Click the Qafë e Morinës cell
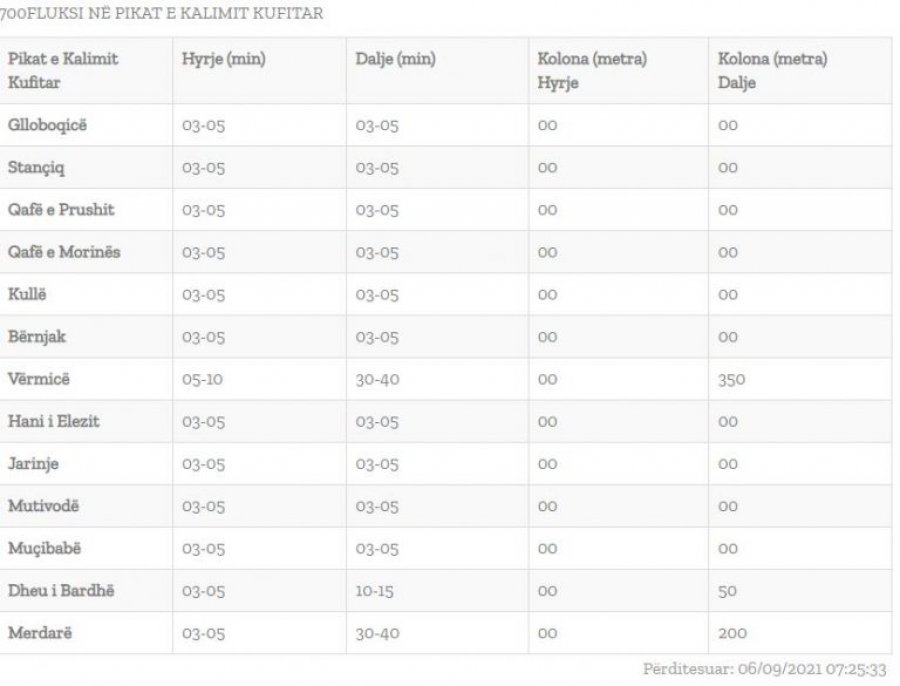Viewport: 900px width, 686px height. tap(64, 252)
